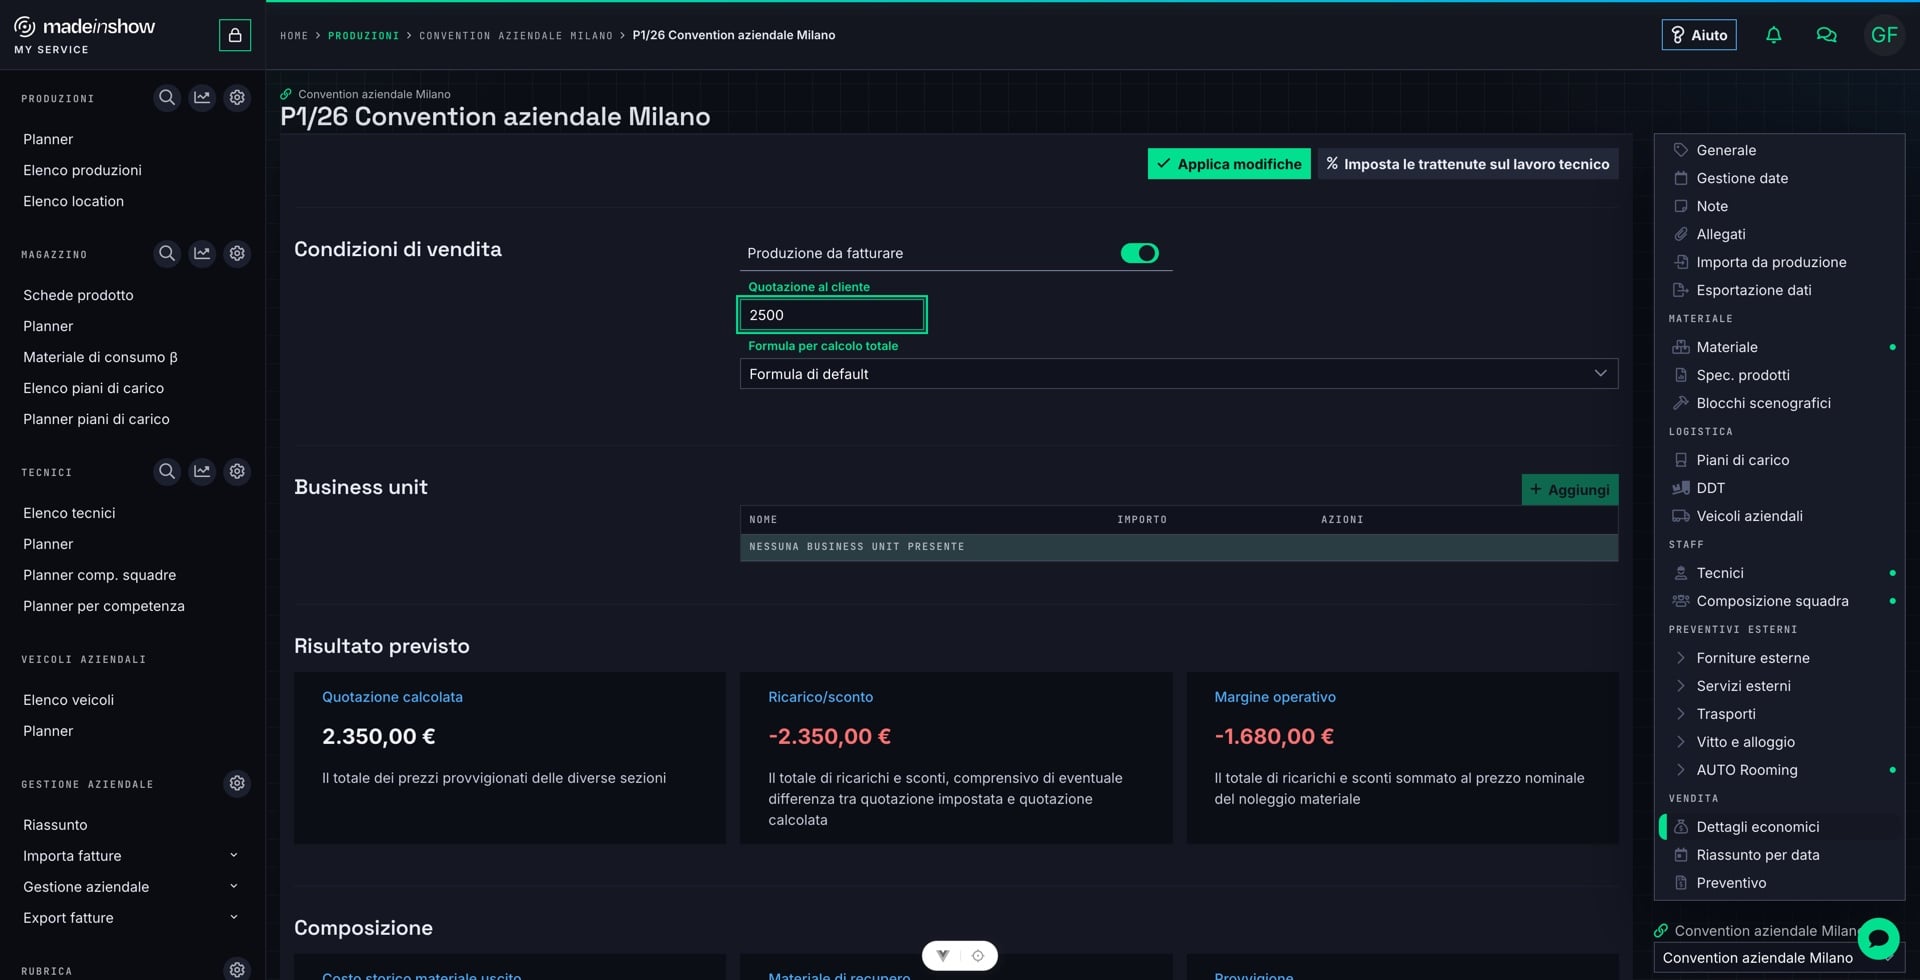Open the GF user avatar menu
This screenshot has width=1920, height=980.
tap(1884, 35)
